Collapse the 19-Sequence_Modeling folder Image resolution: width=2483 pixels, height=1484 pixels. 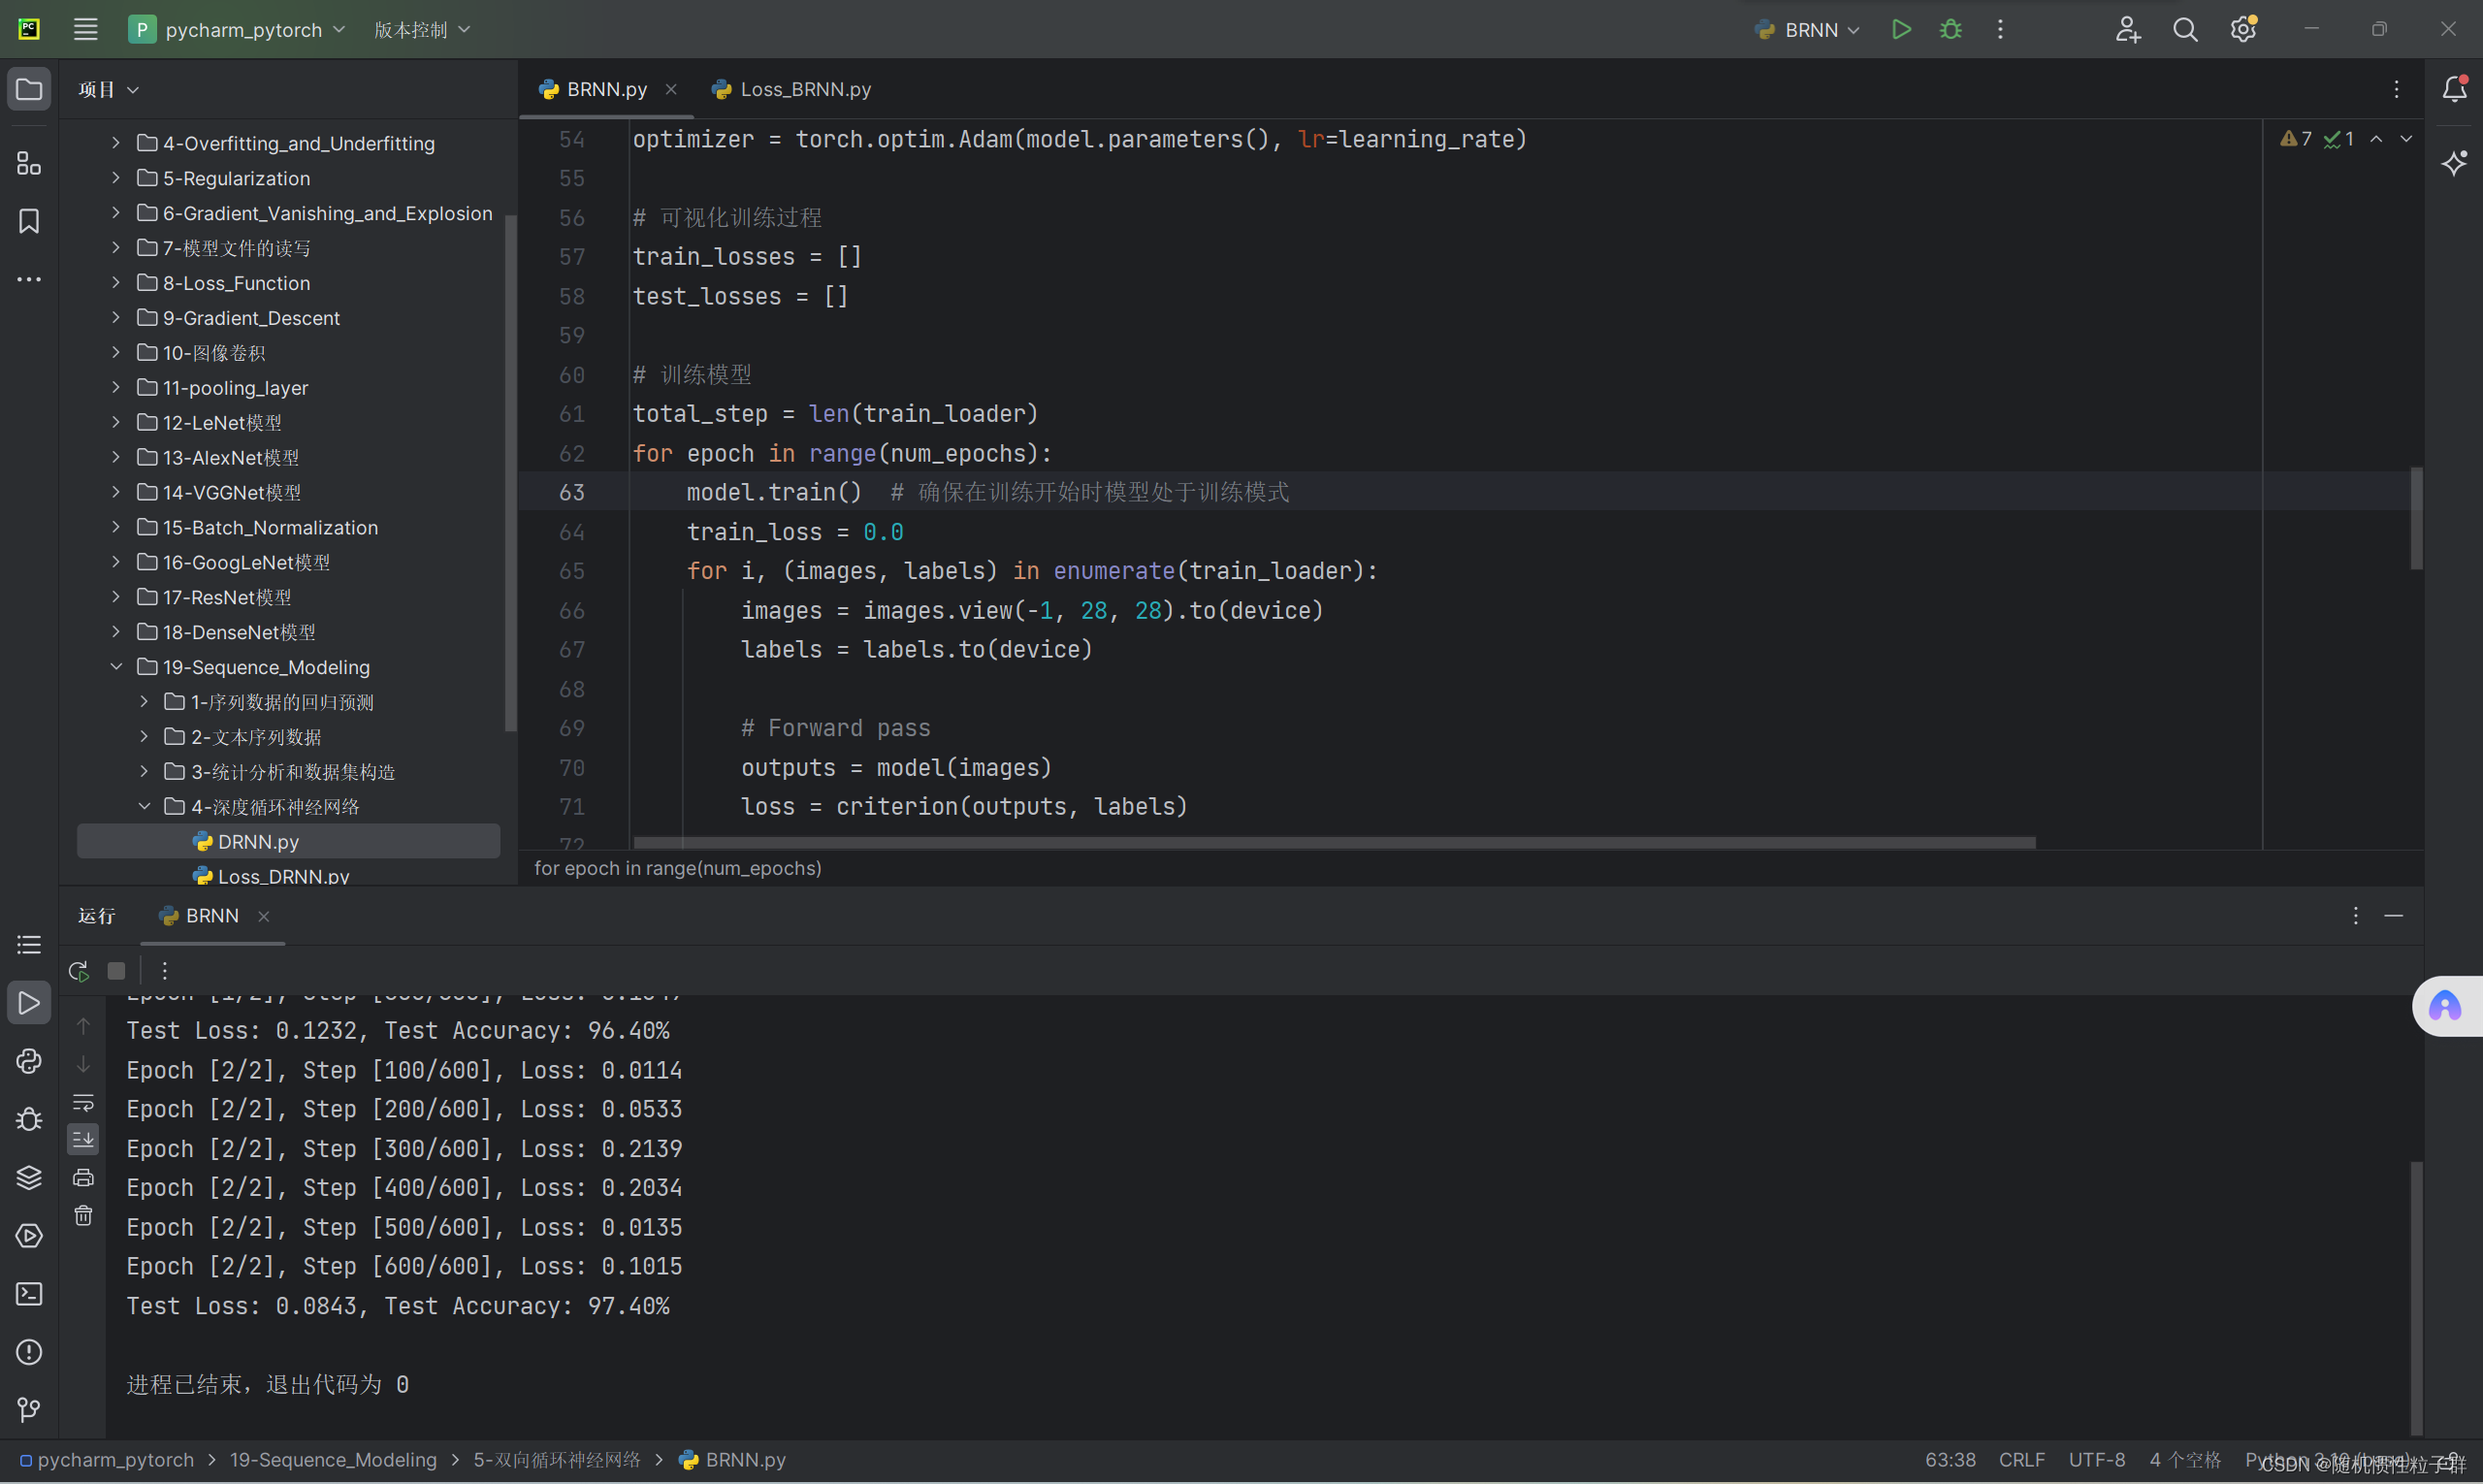tap(116, 667)
